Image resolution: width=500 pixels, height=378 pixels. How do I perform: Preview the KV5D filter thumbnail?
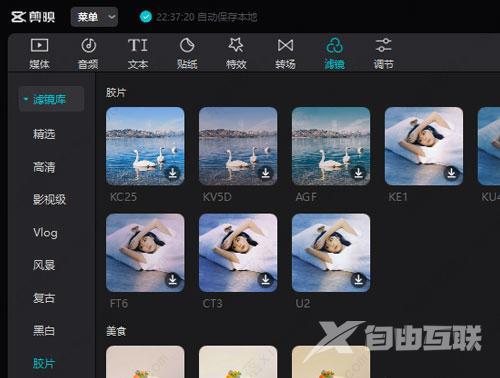click(x=238, y=146)
